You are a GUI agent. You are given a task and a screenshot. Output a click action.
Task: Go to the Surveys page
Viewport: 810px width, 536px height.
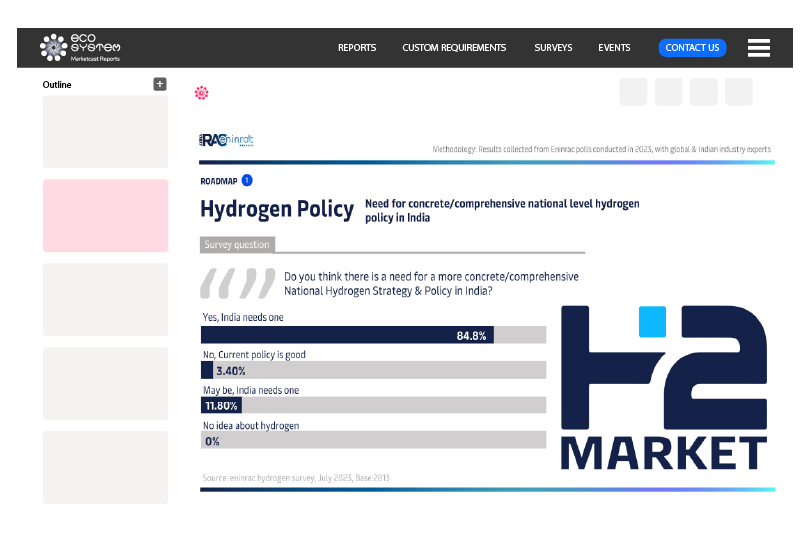553,48
